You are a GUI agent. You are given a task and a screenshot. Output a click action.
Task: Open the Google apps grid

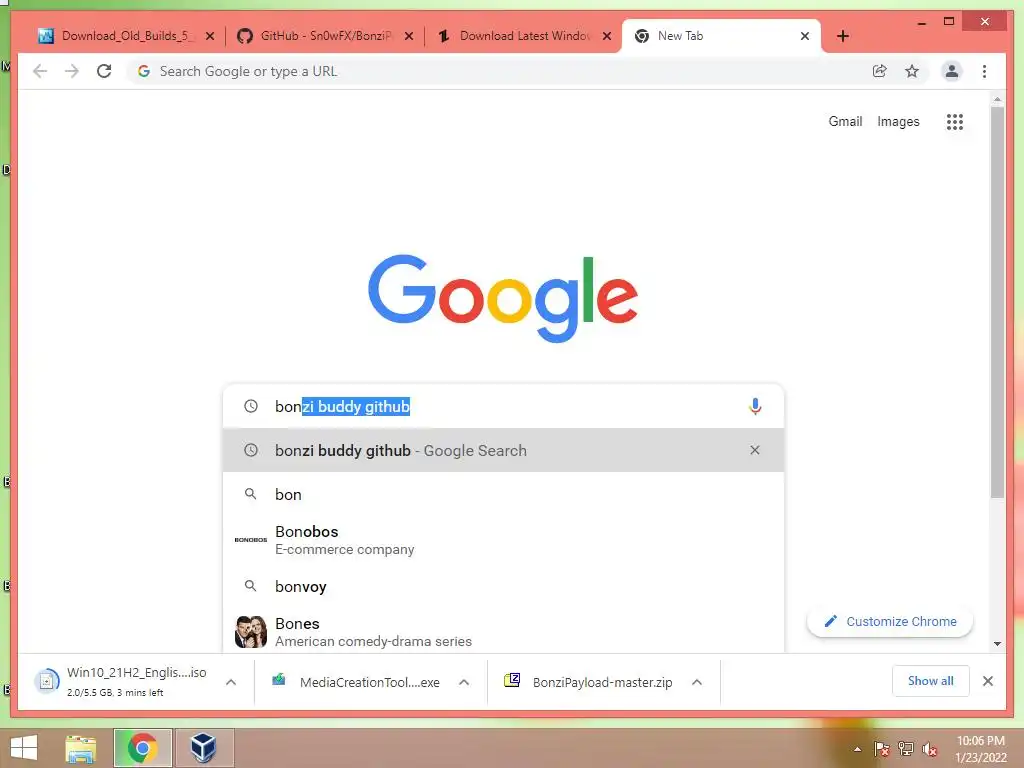(x=955, y=121)
